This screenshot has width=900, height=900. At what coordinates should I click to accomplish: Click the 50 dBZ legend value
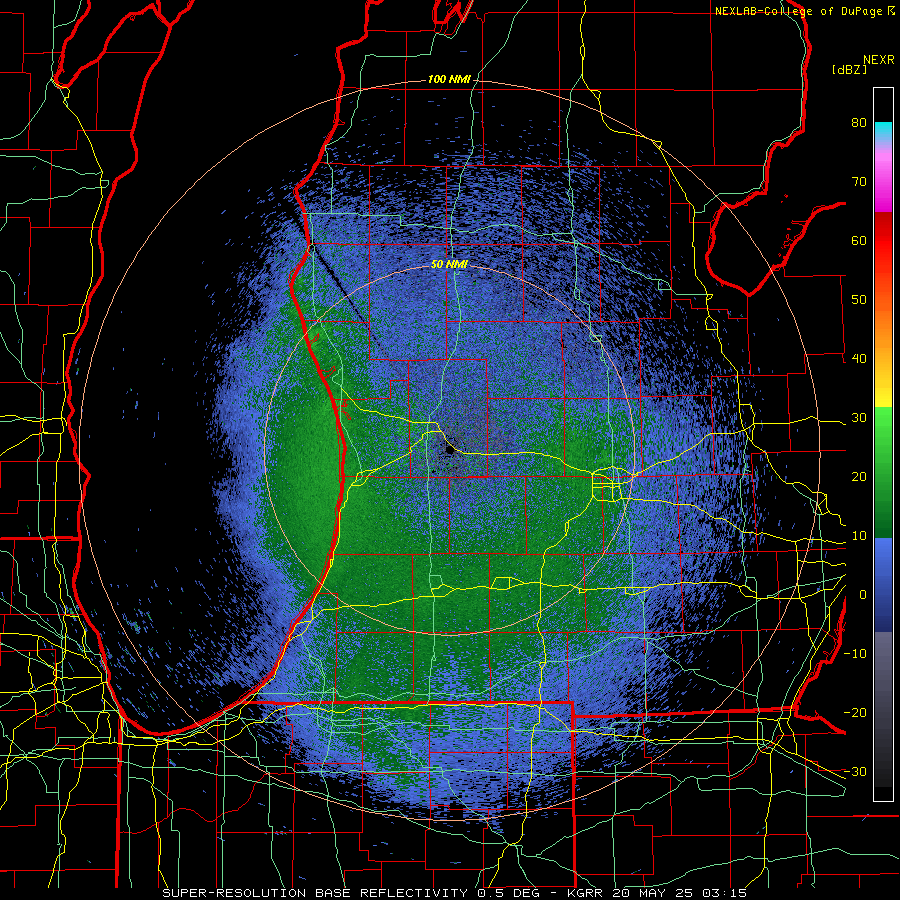point(859,300)
